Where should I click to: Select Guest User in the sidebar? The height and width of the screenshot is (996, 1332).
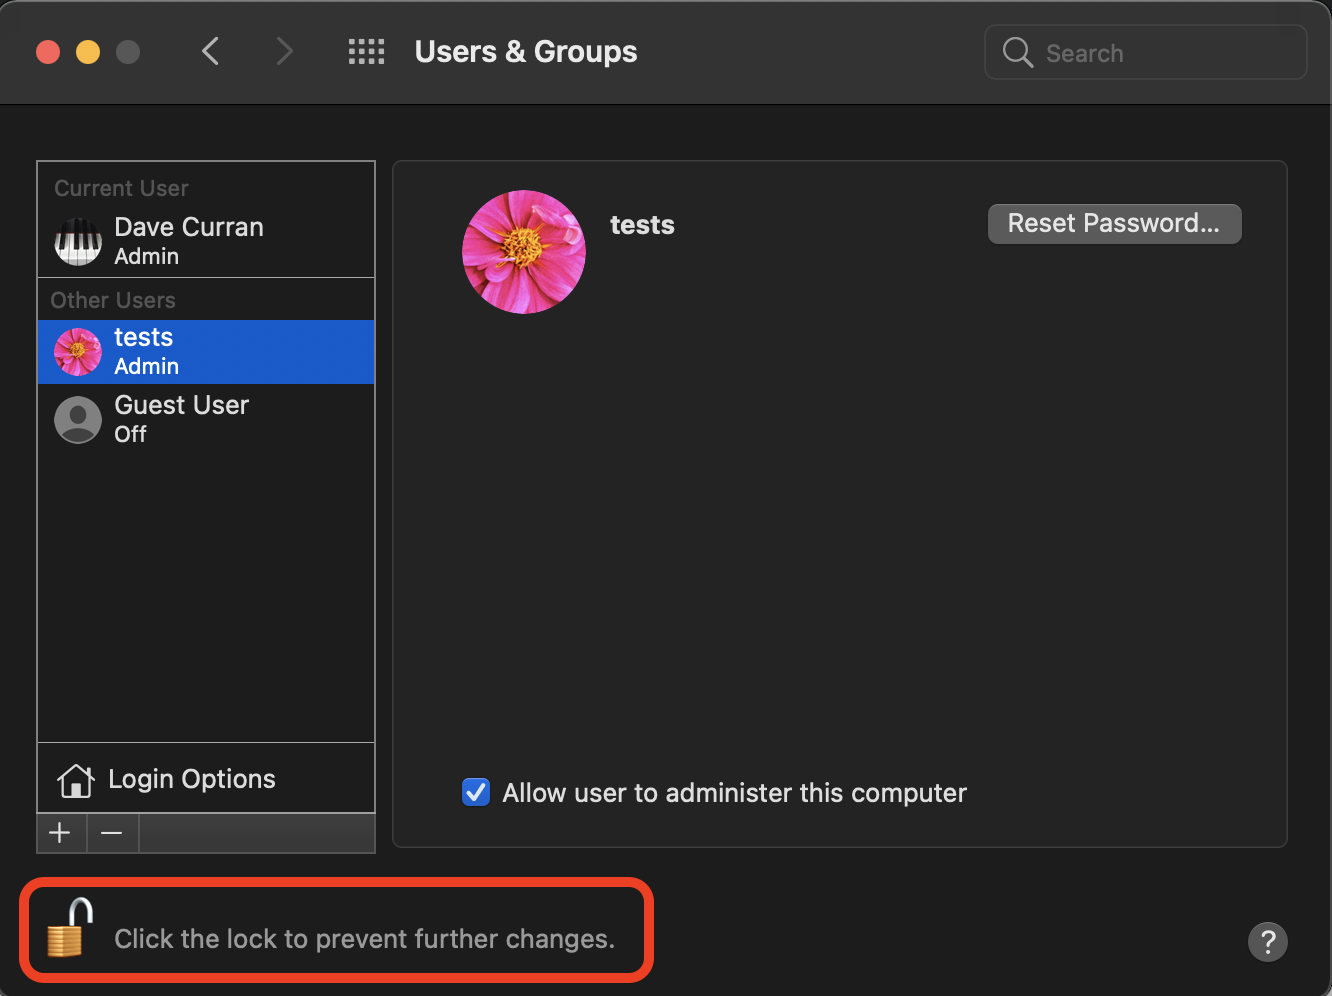[x=205, y=419]
